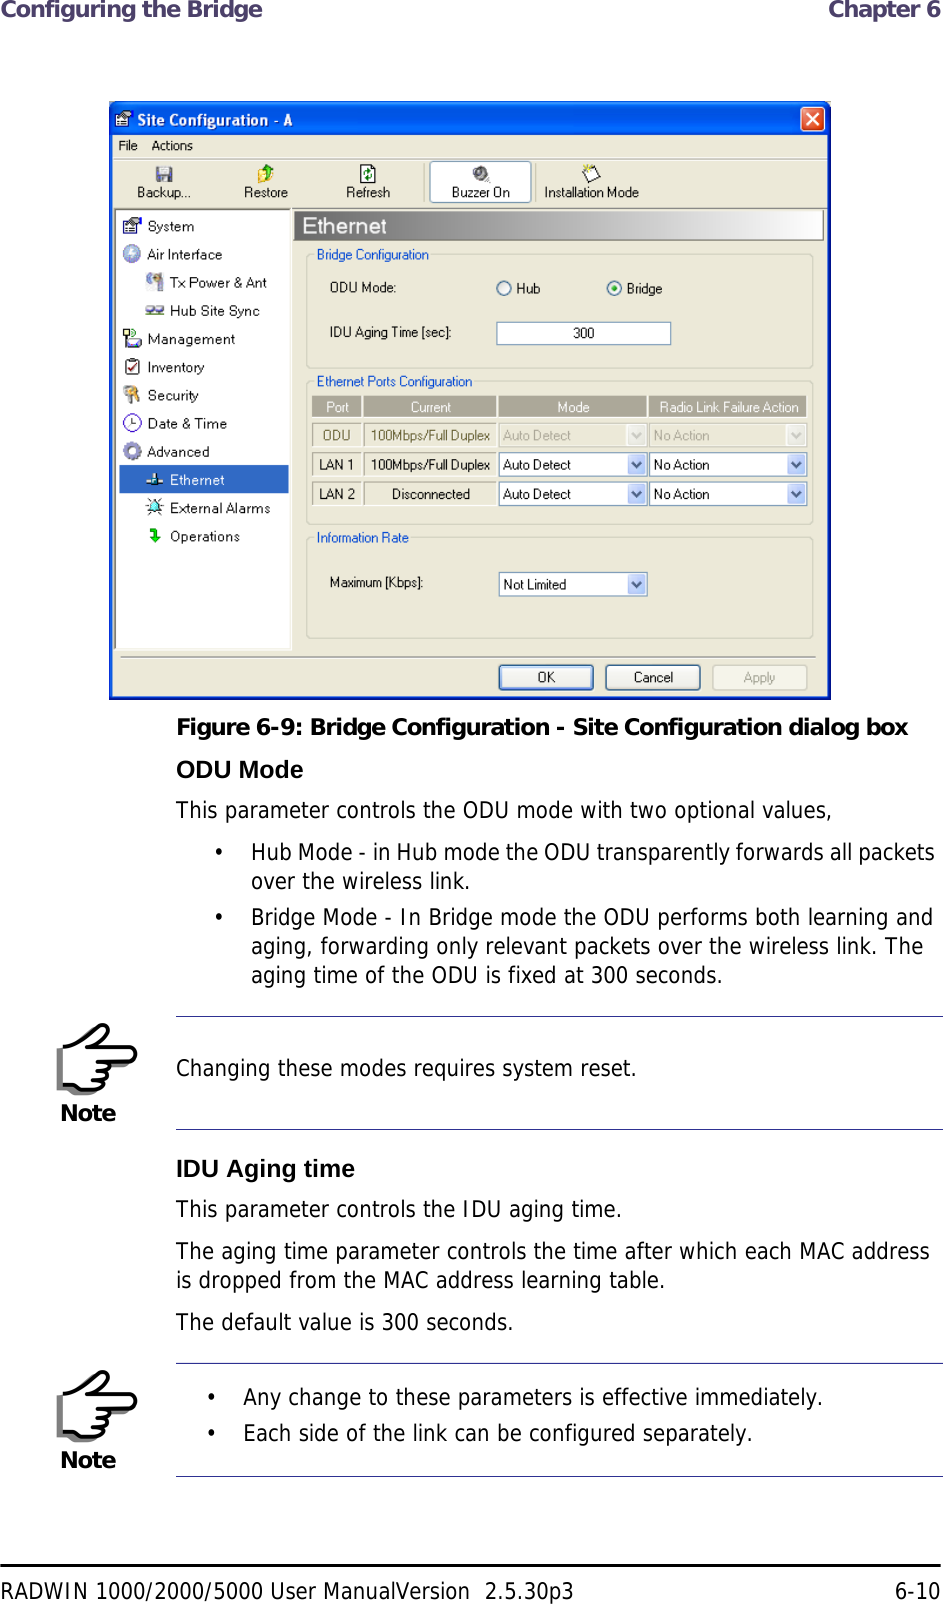Select Hub Site Sync in sidebar
This screenshot has height=1604, width=943.
click(203, 311)
